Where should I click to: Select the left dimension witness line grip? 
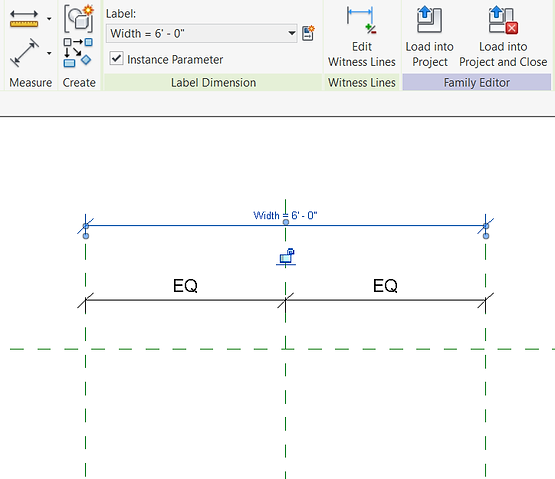point(86,236)
